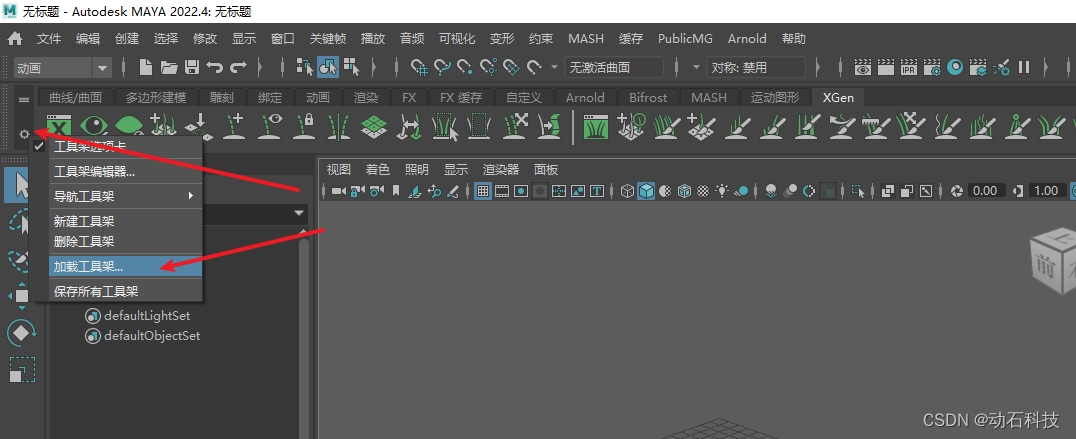Image resolution: width=1076 pixels, height=439 pixels.
Task: Switch to the XGen shelf tab
Action: 838,97
